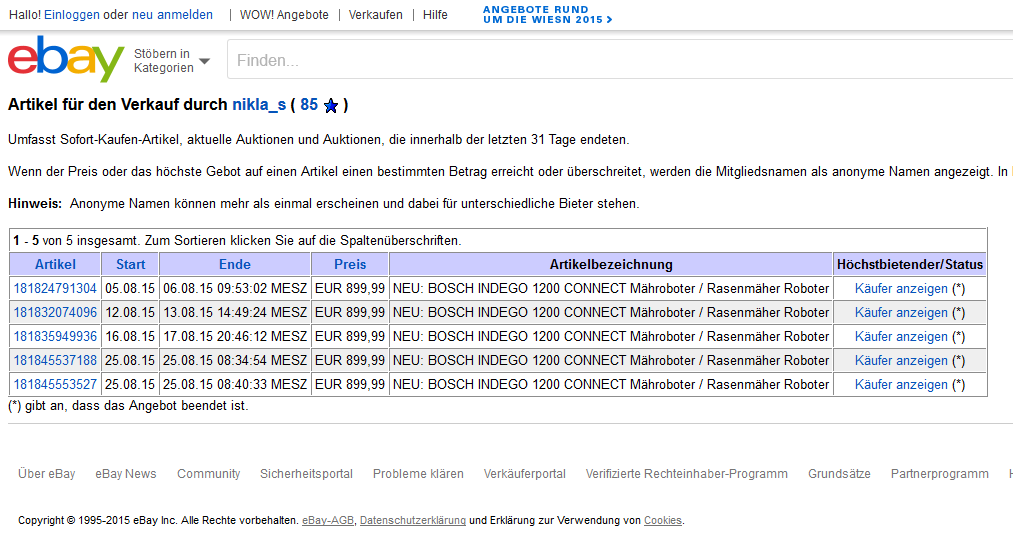This screenshot has width=1013, height=542.
Task: Open eBay-AGB link
Action: pos(328,520)
